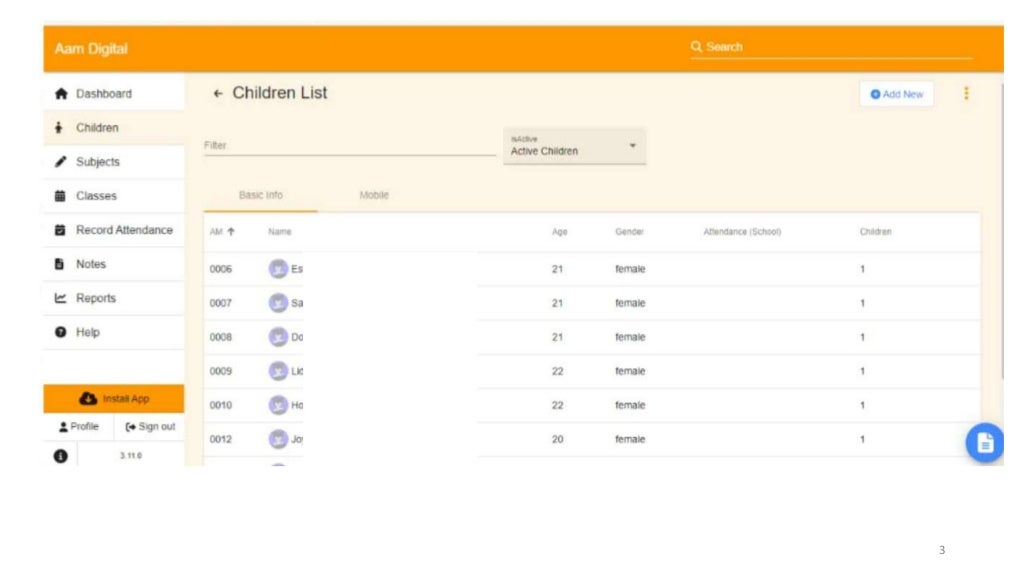Click the page vertical scrollbar
Screen dimensions: 1024x576
(x=1002, y=229)
